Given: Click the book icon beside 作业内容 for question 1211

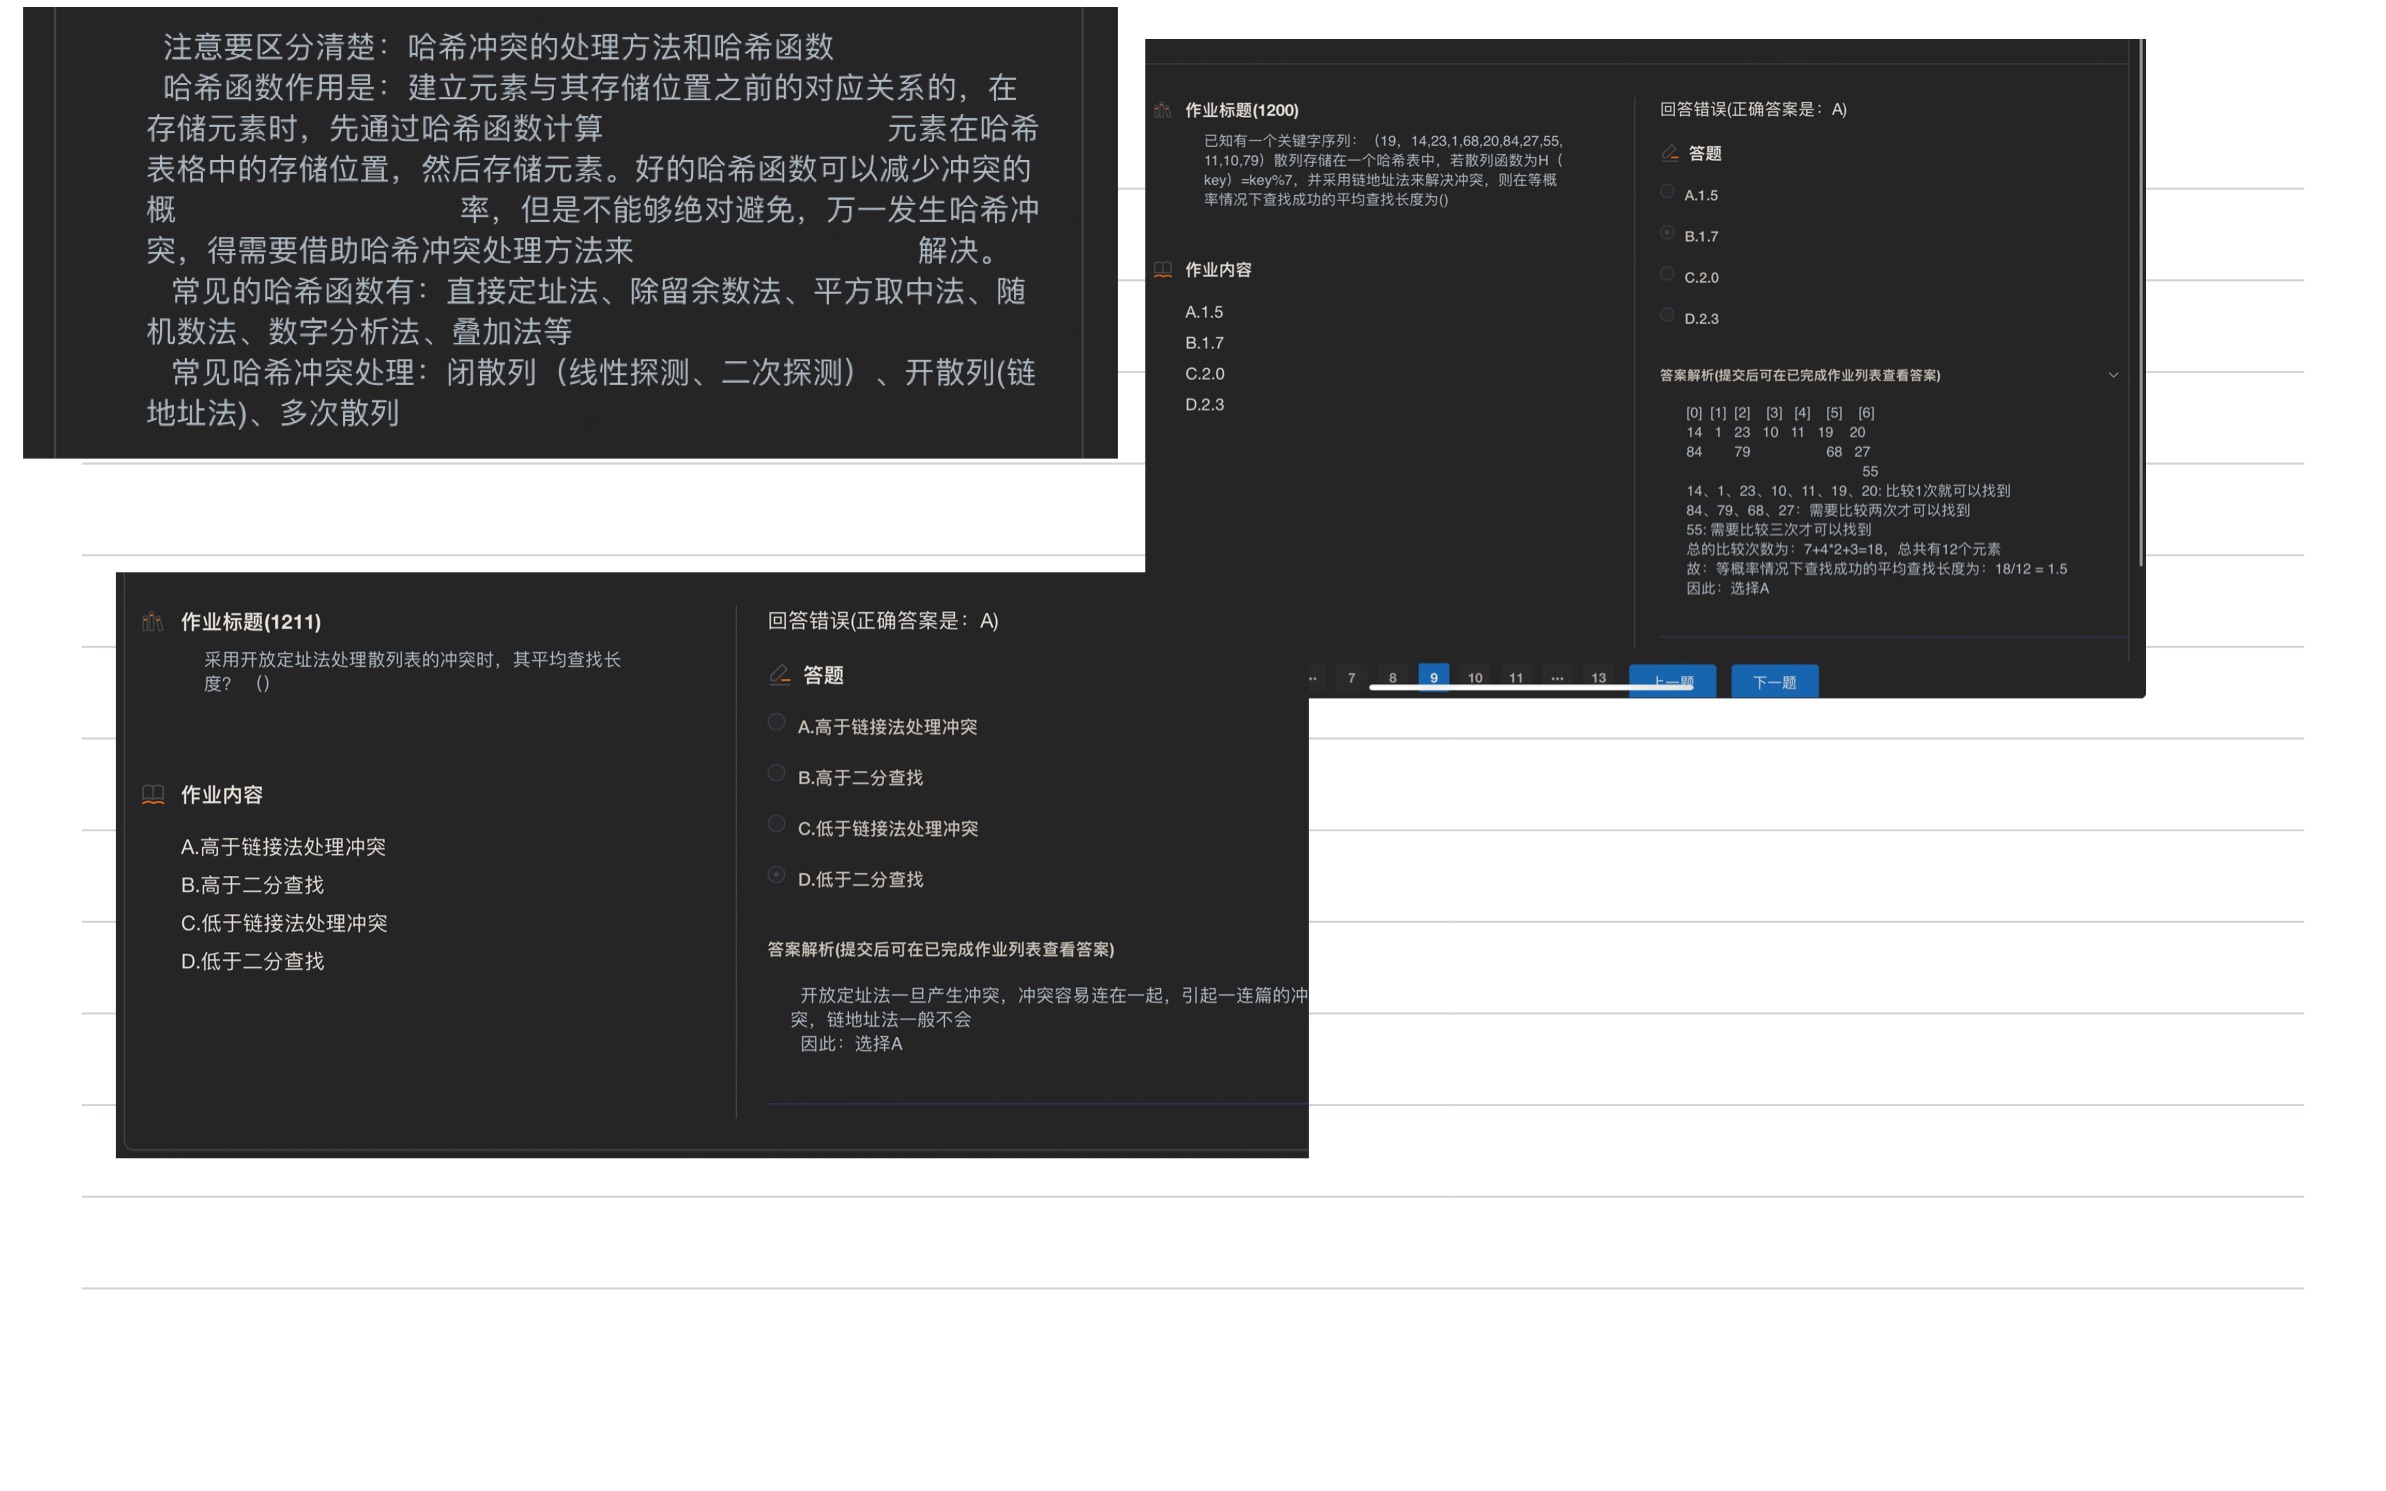Looking at the screenshot, I should 152,794.
